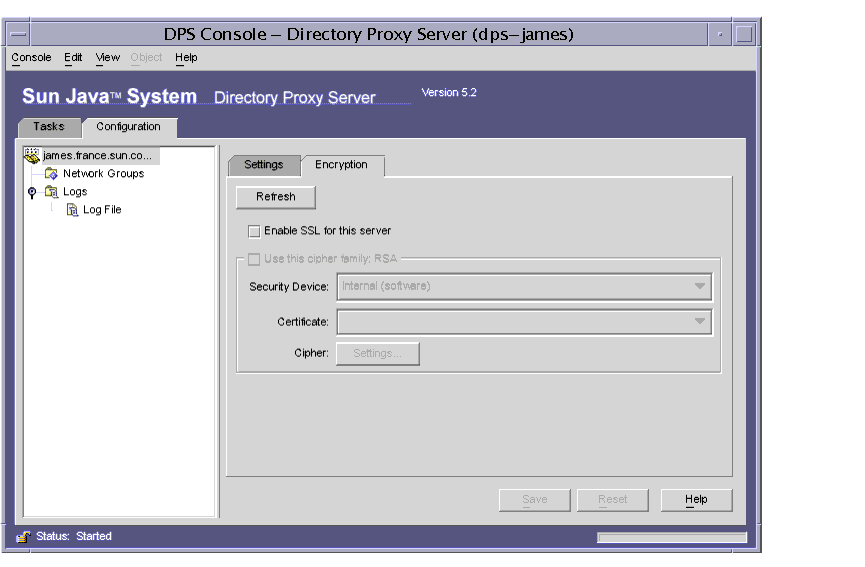Screen dimensions: 865x567
Task: Click the Sun Java System heading
Action: [109, 97]
